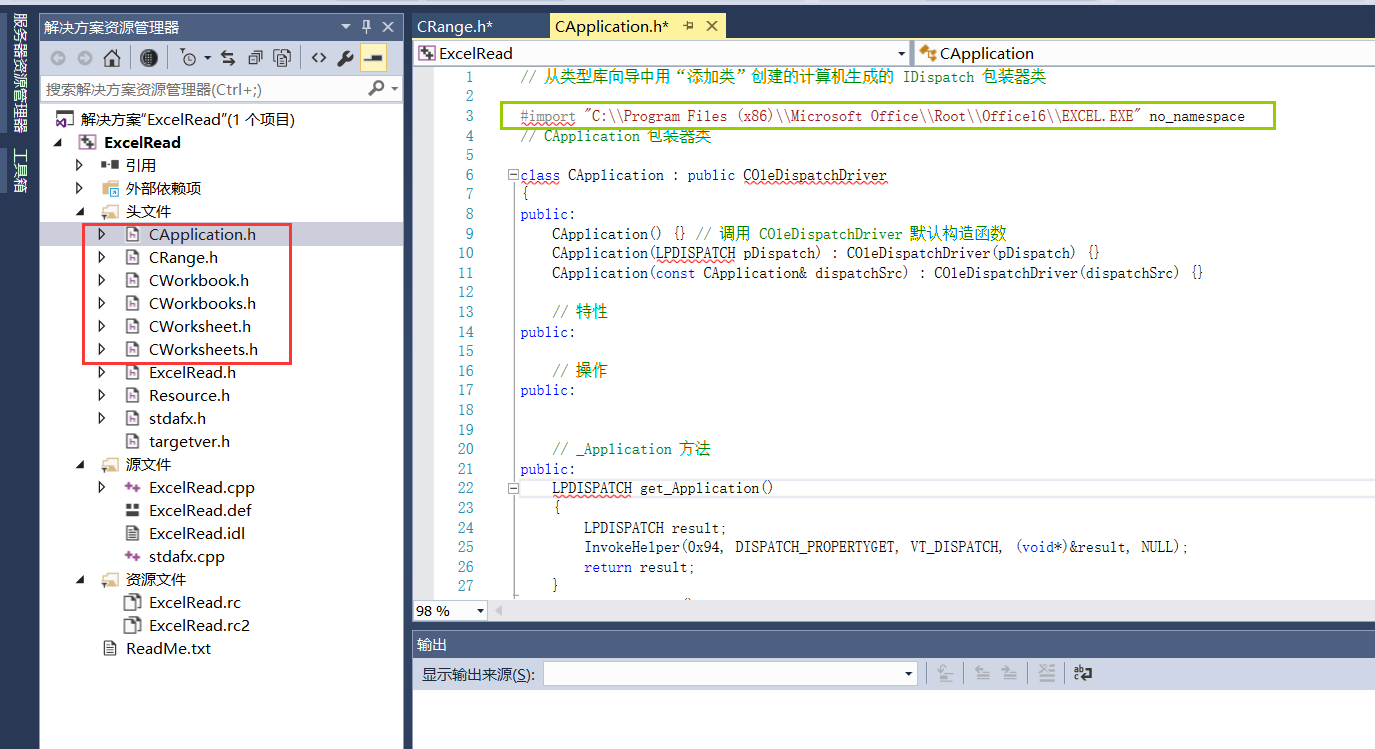Collapse the ExcelRead project node
This screenshot has height=749, width=1375.
57,142
